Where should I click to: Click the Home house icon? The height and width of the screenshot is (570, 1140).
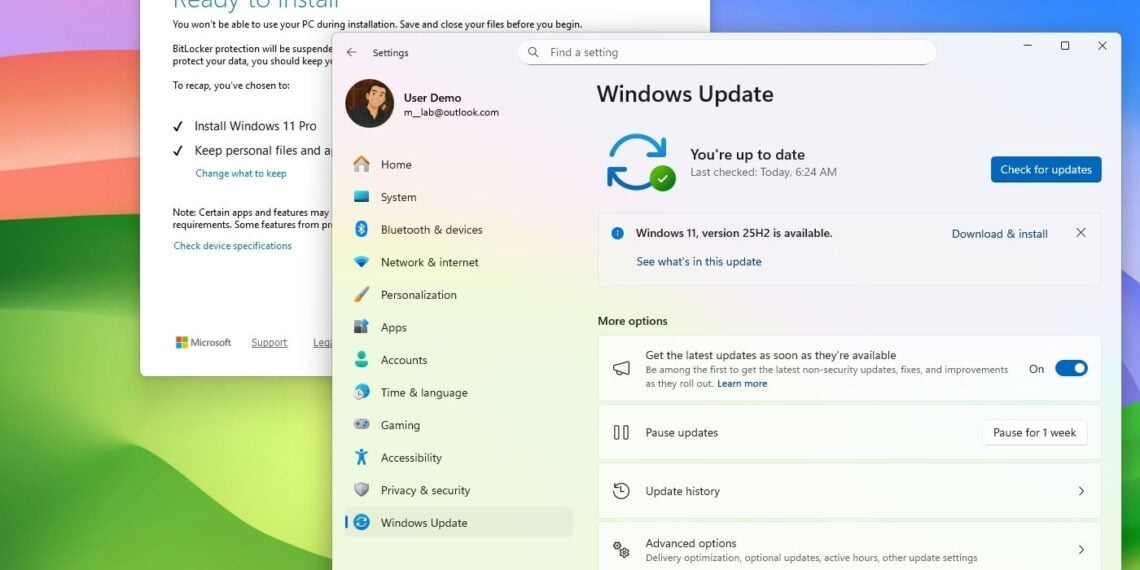[361, 164]
